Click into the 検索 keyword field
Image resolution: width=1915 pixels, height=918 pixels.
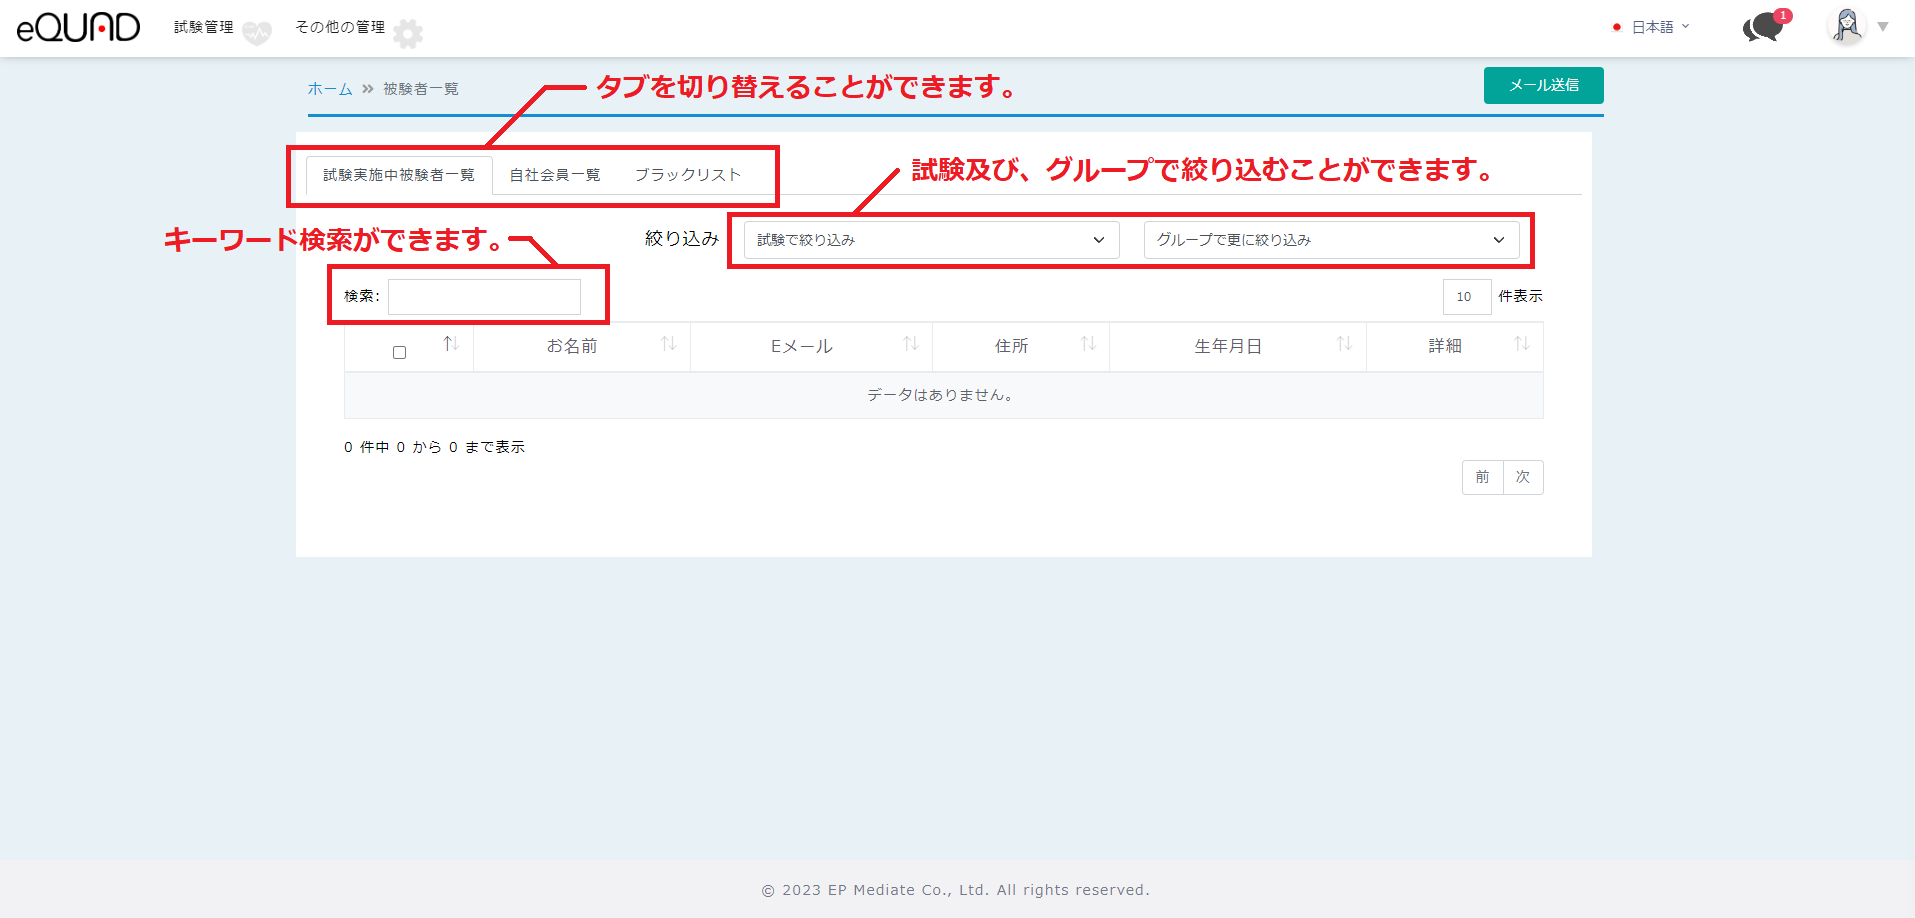click(x=484, y=297)
